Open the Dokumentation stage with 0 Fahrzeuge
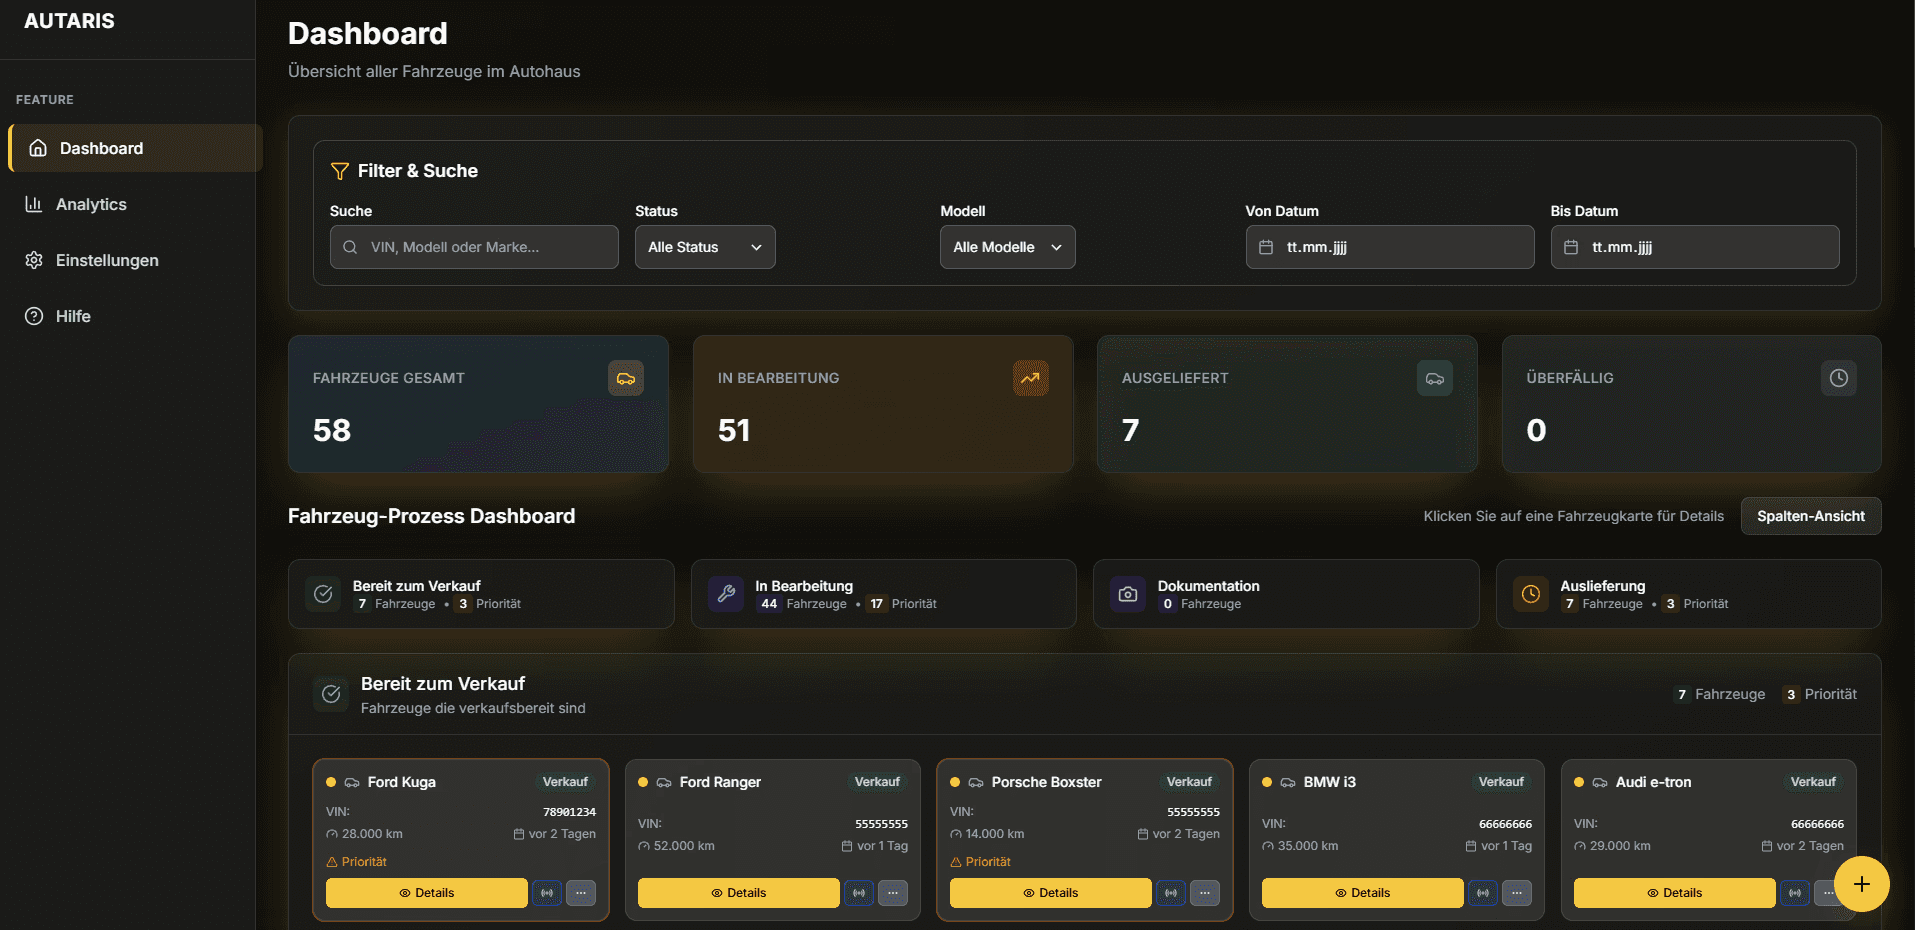This screenshot has width=1915, height=930. 1286,594
